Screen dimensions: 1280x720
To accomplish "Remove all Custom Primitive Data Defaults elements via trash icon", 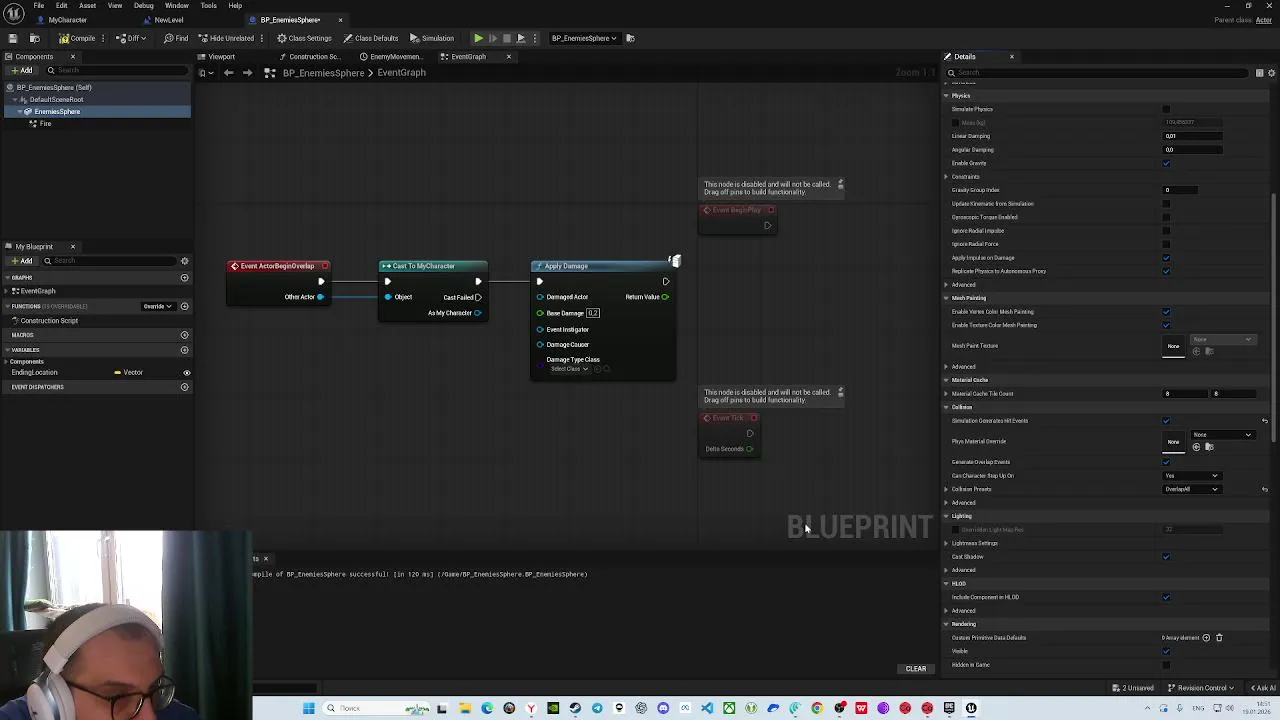I will point(1219,638).
